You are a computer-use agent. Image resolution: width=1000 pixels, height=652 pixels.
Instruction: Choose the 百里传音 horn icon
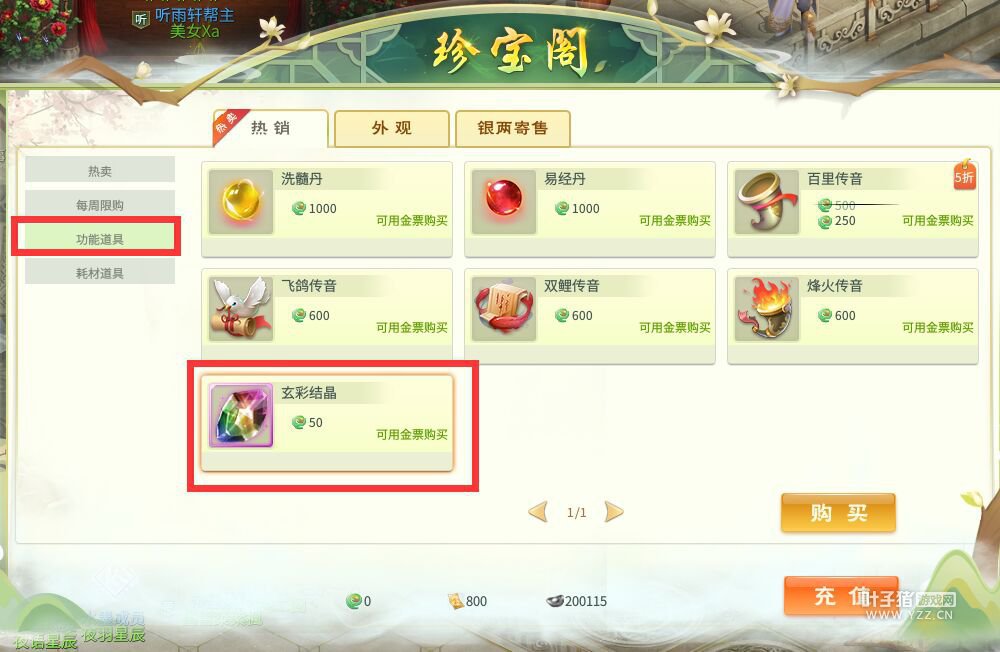point(767,202)
